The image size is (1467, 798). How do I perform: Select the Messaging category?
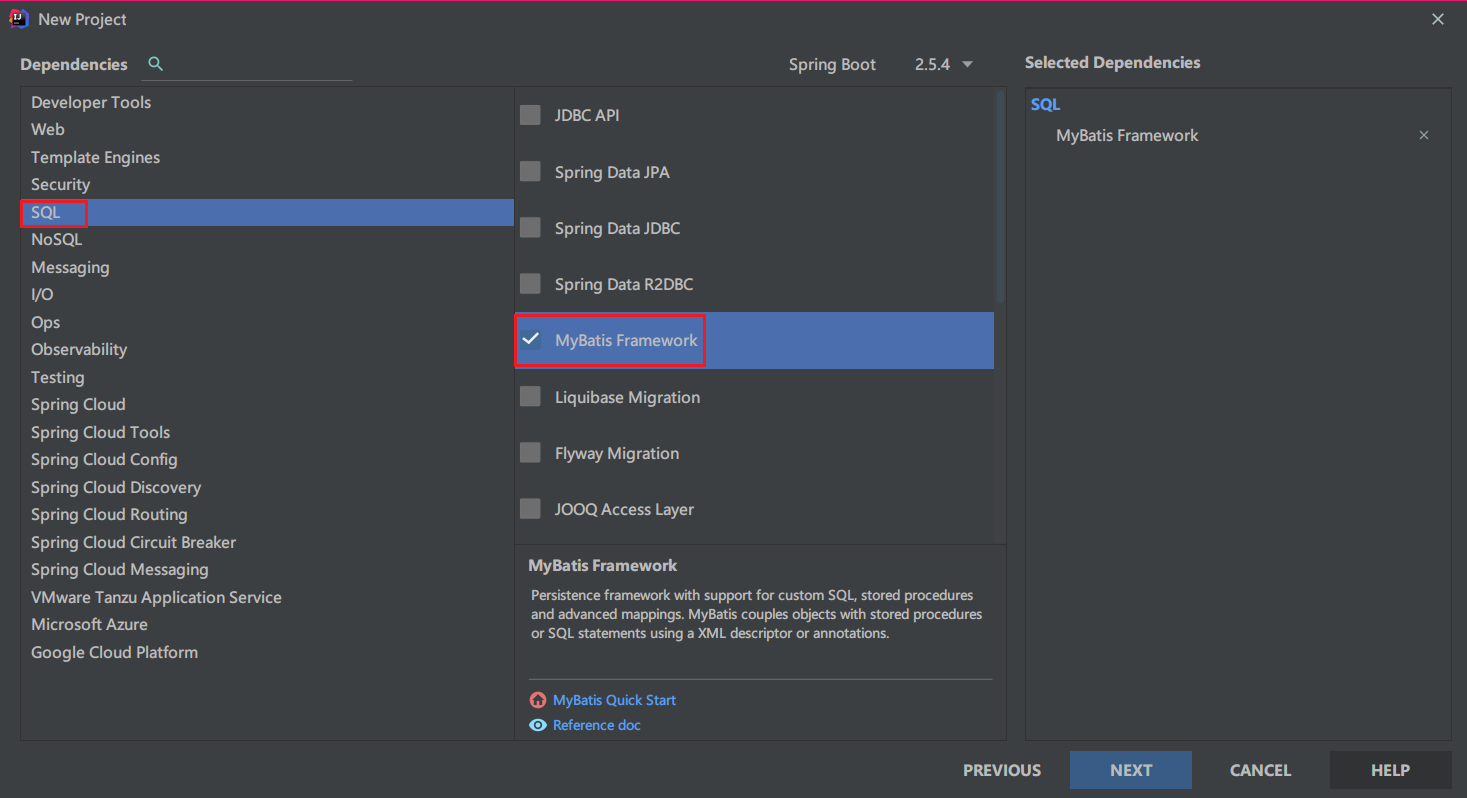pos(267,267)
